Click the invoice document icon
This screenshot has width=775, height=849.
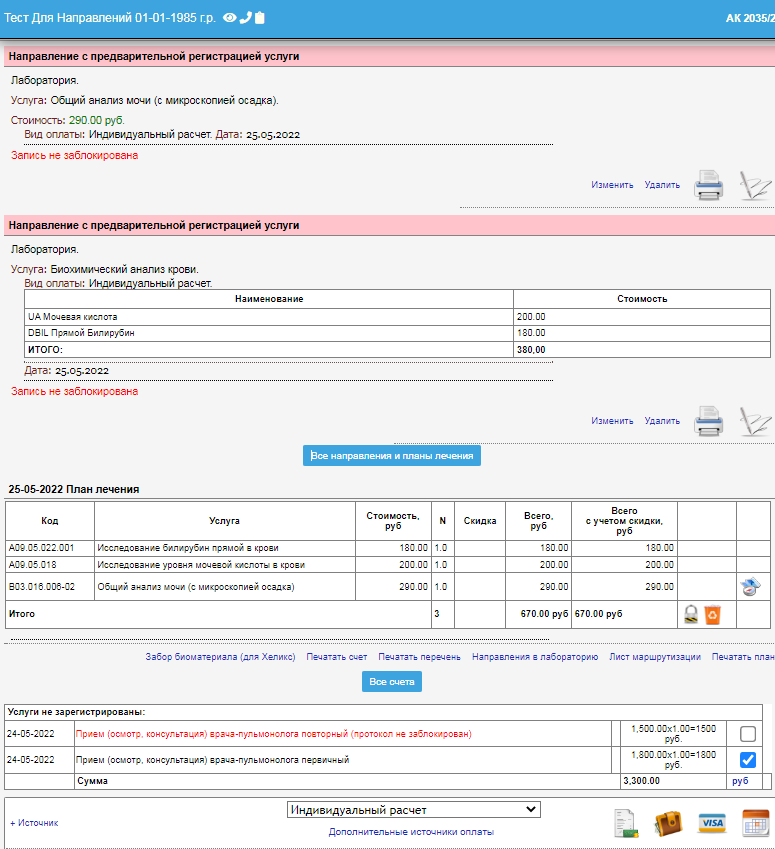click(626, 823)
